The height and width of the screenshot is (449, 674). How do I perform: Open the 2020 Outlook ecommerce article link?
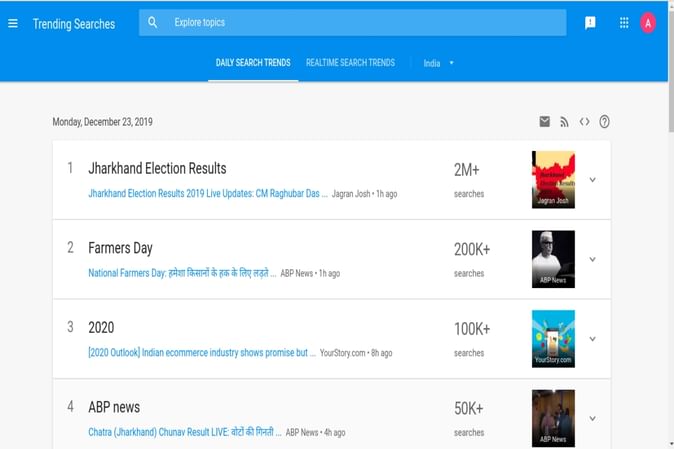[201, 353]
